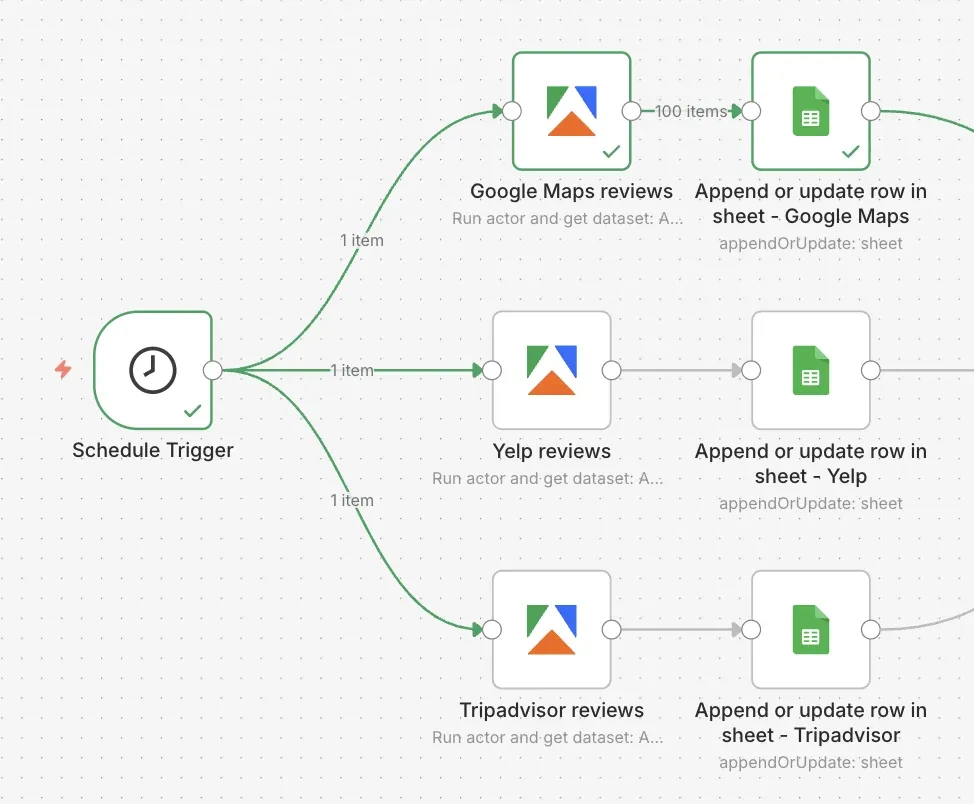
Task: Click the '1 item' label toward Yelp reviews
Action: click(x=352, y=370)
